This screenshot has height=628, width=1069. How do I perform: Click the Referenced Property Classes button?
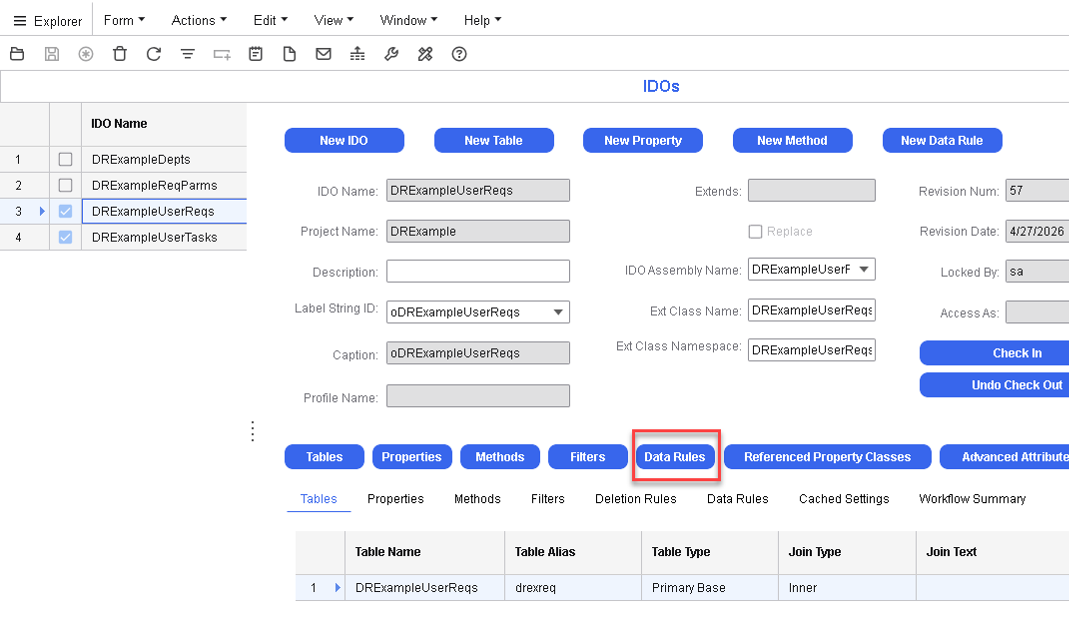click(828, 457)
